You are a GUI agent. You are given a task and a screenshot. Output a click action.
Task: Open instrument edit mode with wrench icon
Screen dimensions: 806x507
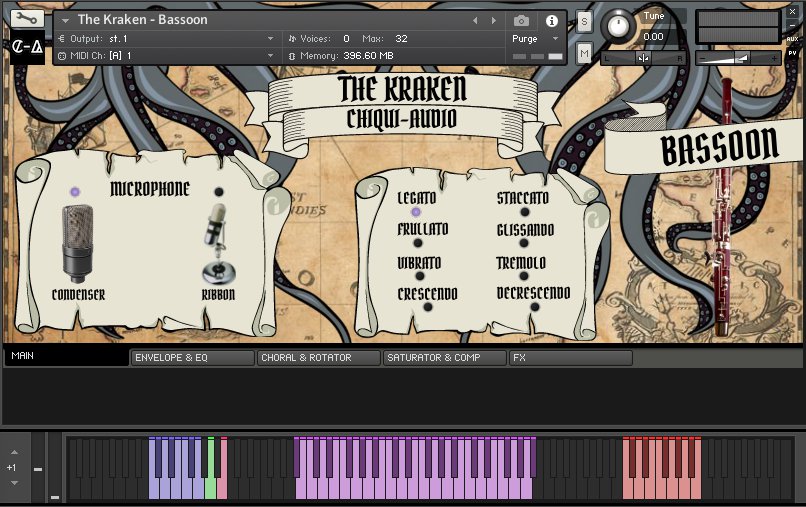pyautogui.click(x=27, y=18)
